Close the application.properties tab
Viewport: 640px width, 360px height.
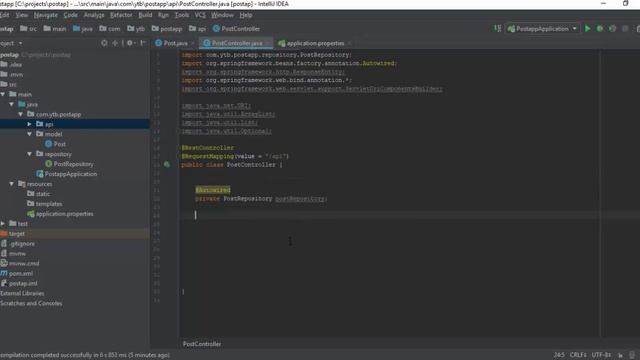[x=349, y=43]
